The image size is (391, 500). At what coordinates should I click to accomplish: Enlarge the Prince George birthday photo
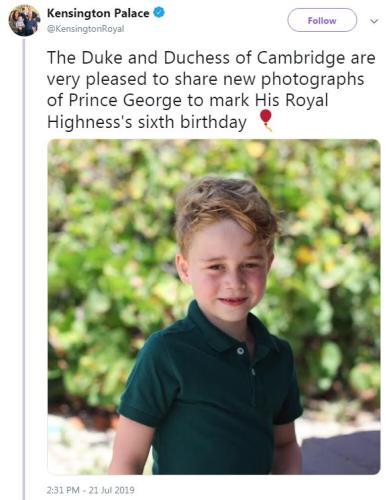pyautogui.click(x=214, y=307)
